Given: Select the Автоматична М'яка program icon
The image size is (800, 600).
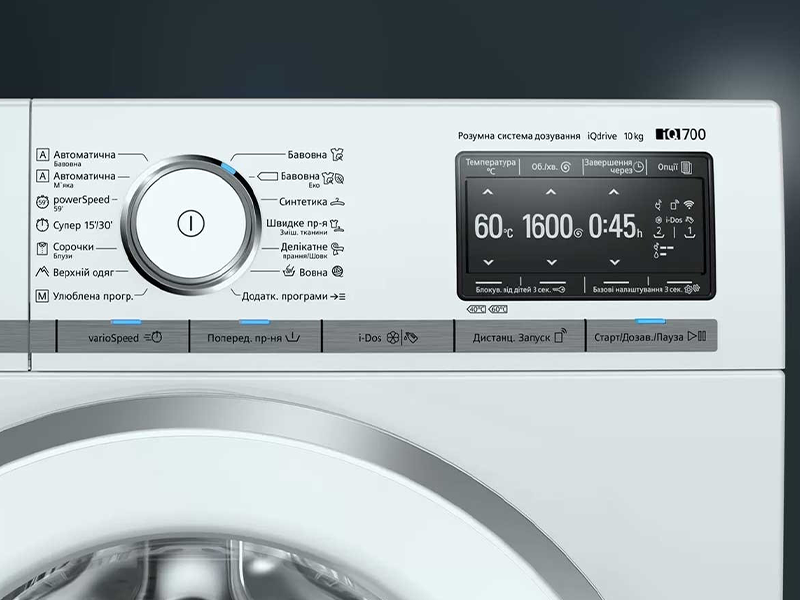Looking at the screenshot, I should (x=43, y=176).
